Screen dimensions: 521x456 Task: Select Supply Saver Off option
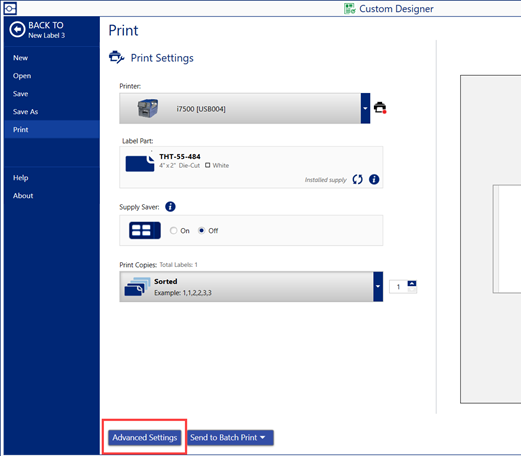click(x=201, y=230)
